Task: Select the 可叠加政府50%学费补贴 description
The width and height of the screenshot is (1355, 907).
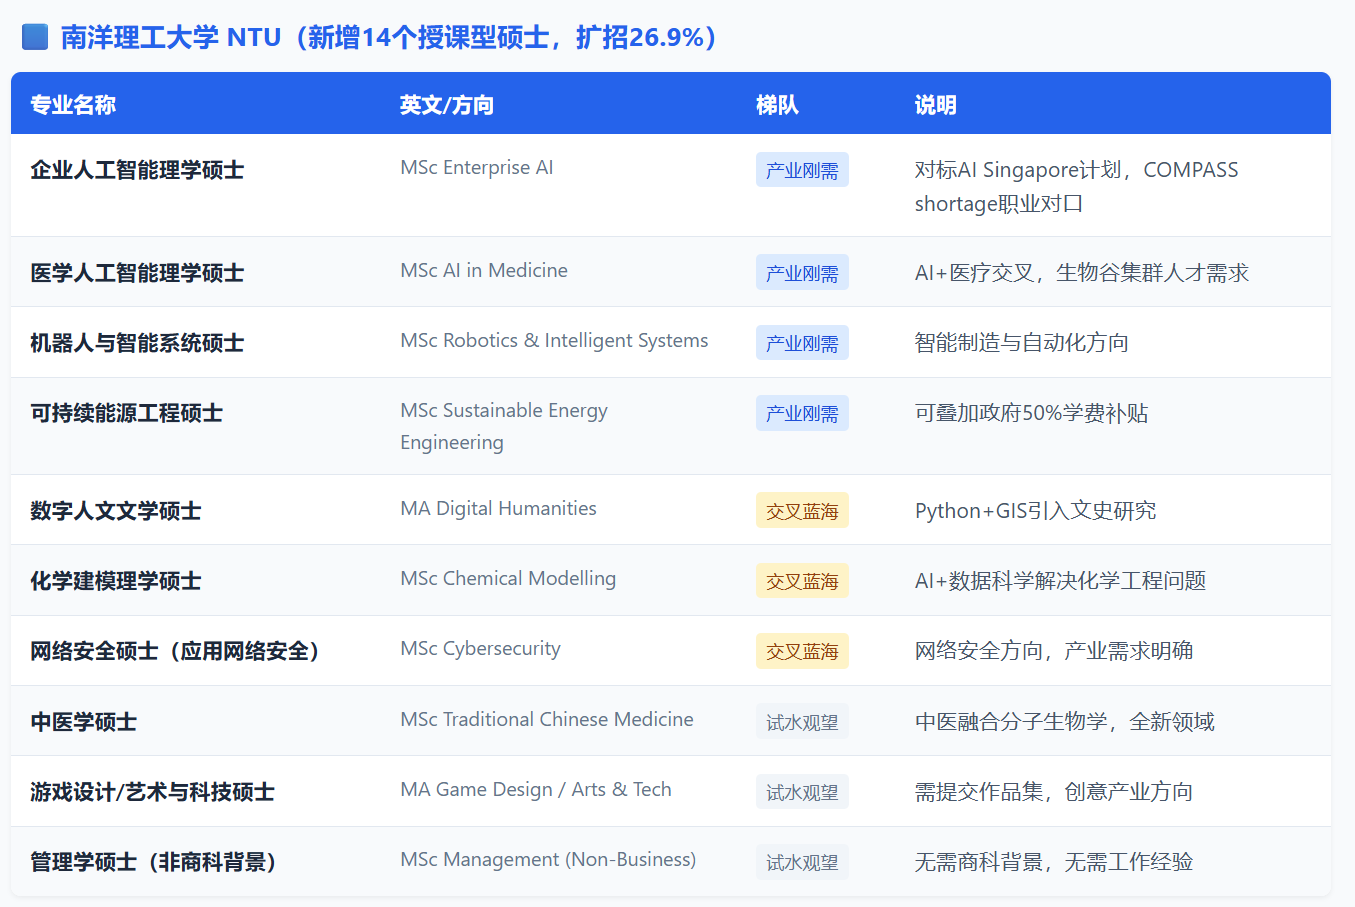Action: (x=1031, y=413)
